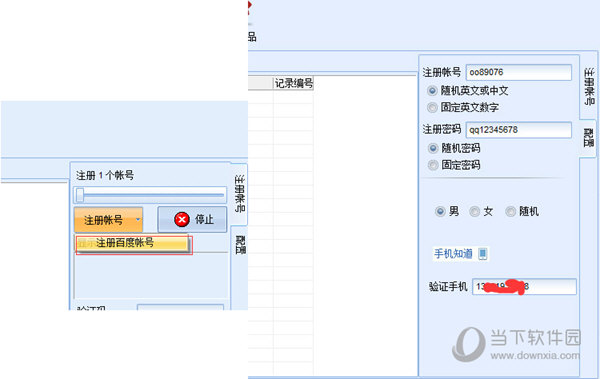Switch to right panel 配置 vertical tab
600x379 pixels.
click(x=589, y=138)
